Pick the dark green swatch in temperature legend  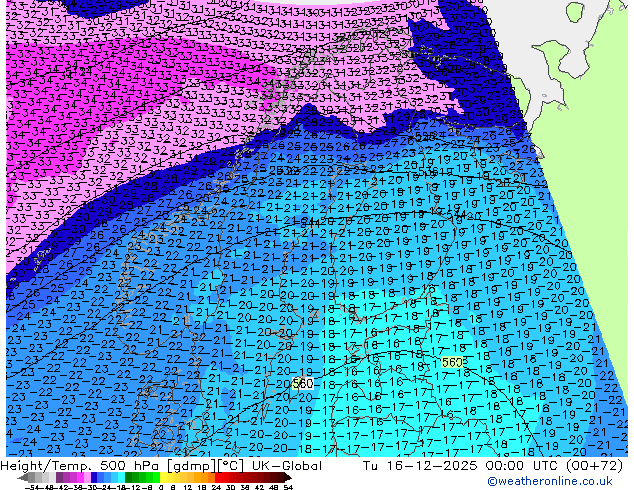click(129, 477)
